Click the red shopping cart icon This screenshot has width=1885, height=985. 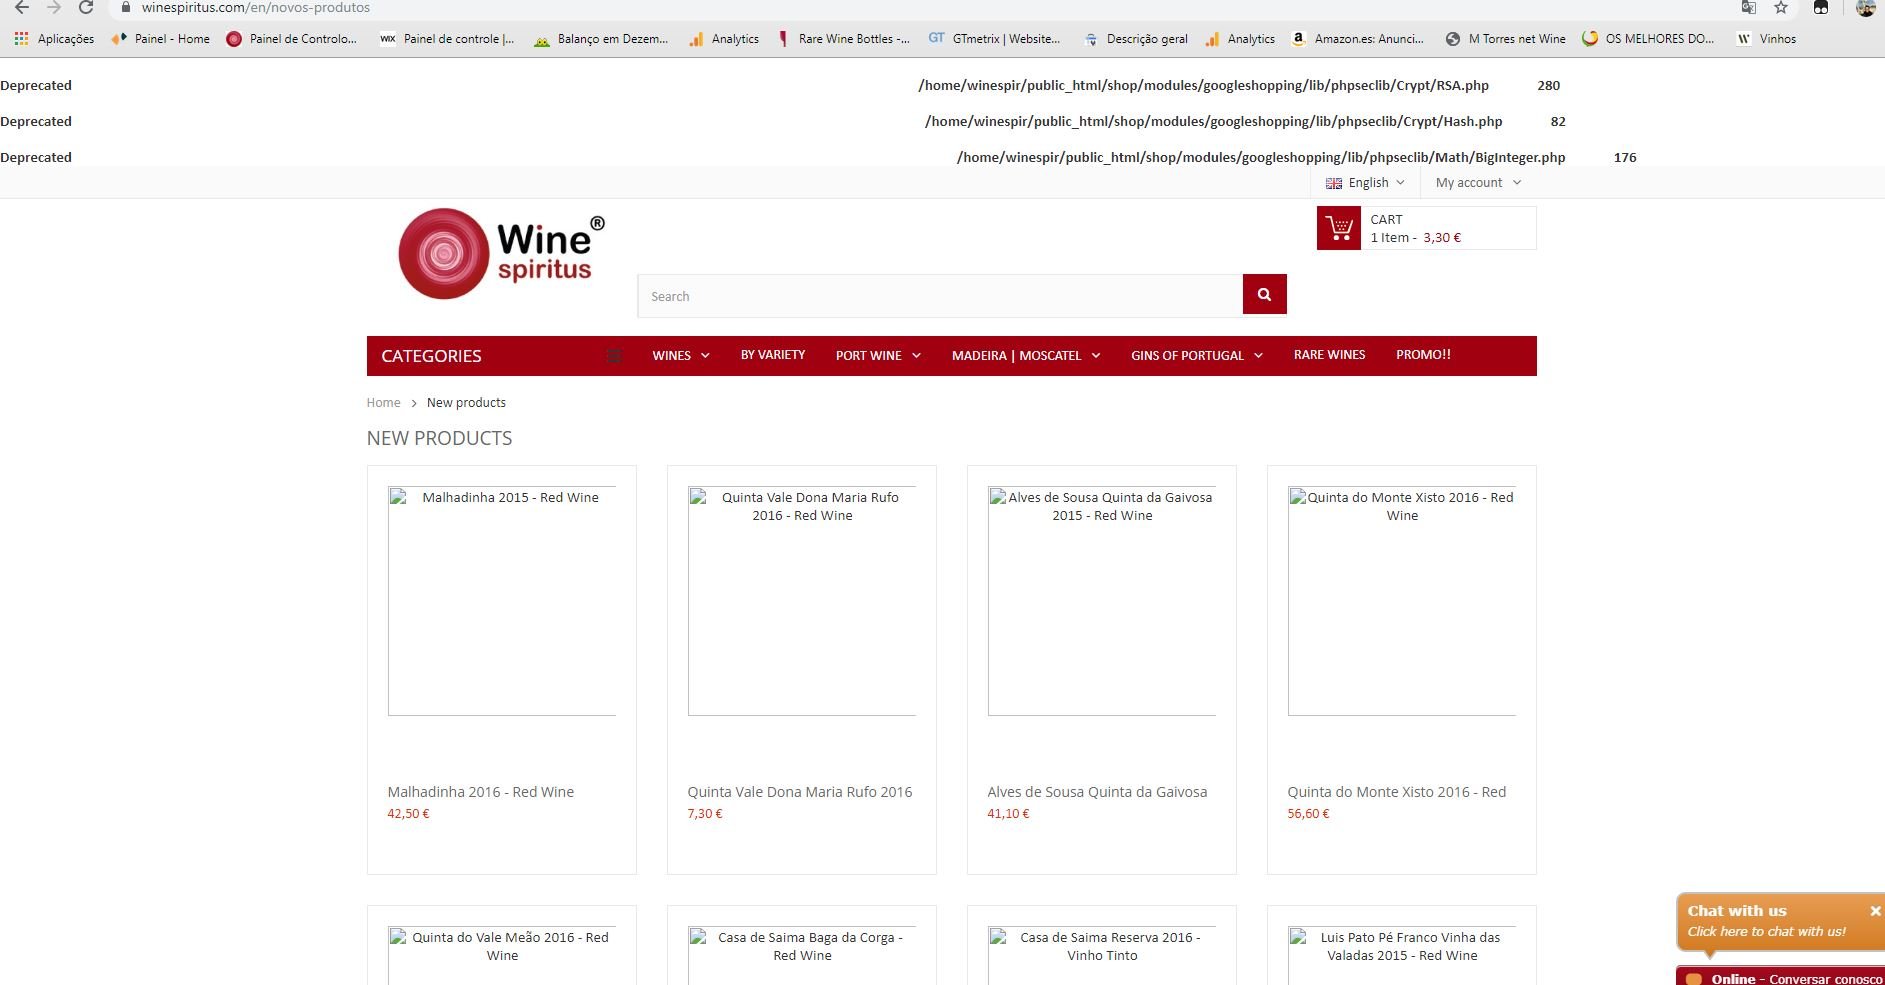pyautogui.click(x=1339, y=228)
